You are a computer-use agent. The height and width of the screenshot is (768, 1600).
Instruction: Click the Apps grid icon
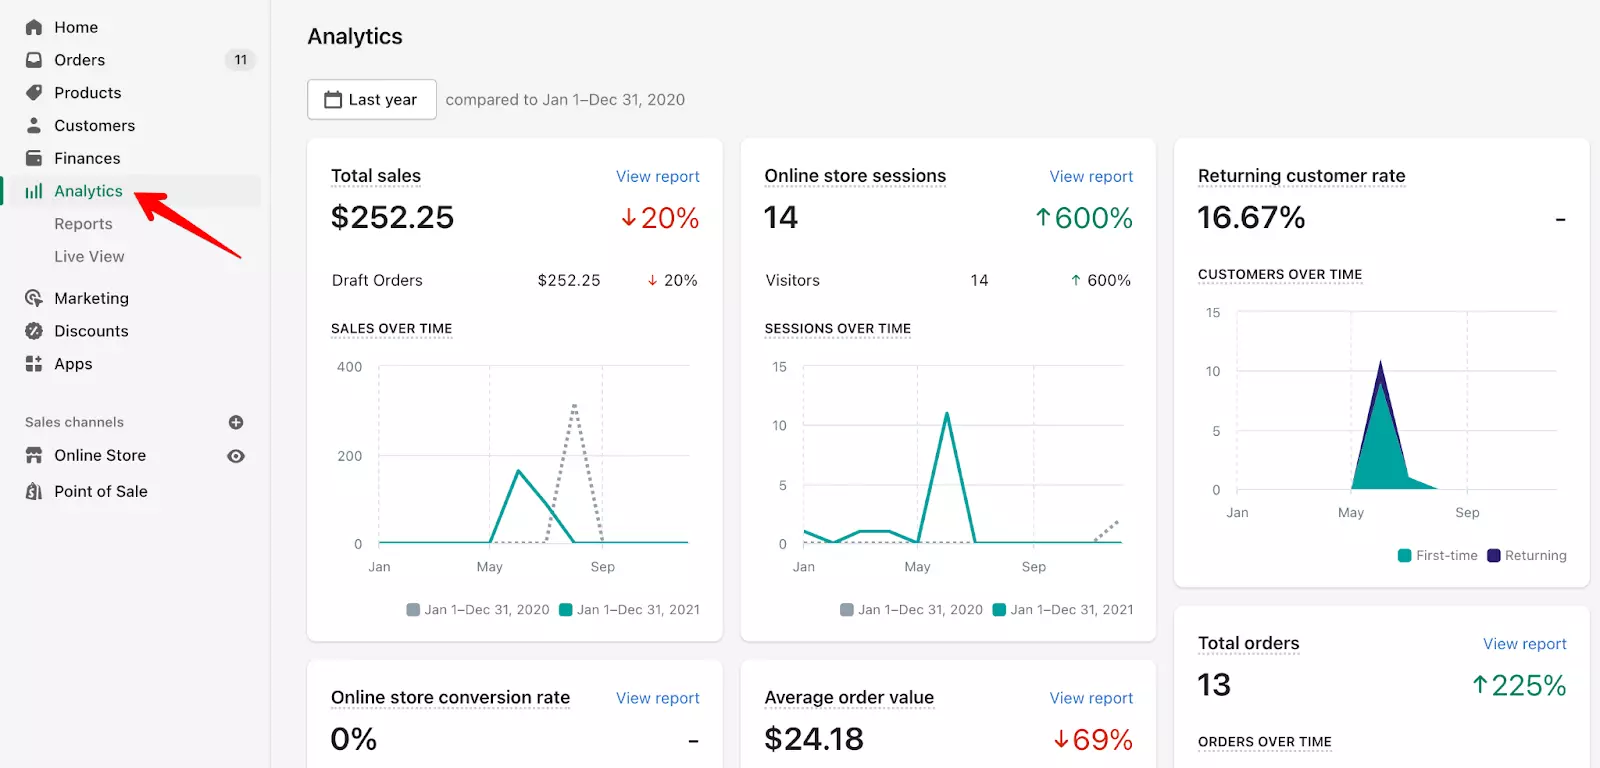pyautogui.click(x=34, y=364)
